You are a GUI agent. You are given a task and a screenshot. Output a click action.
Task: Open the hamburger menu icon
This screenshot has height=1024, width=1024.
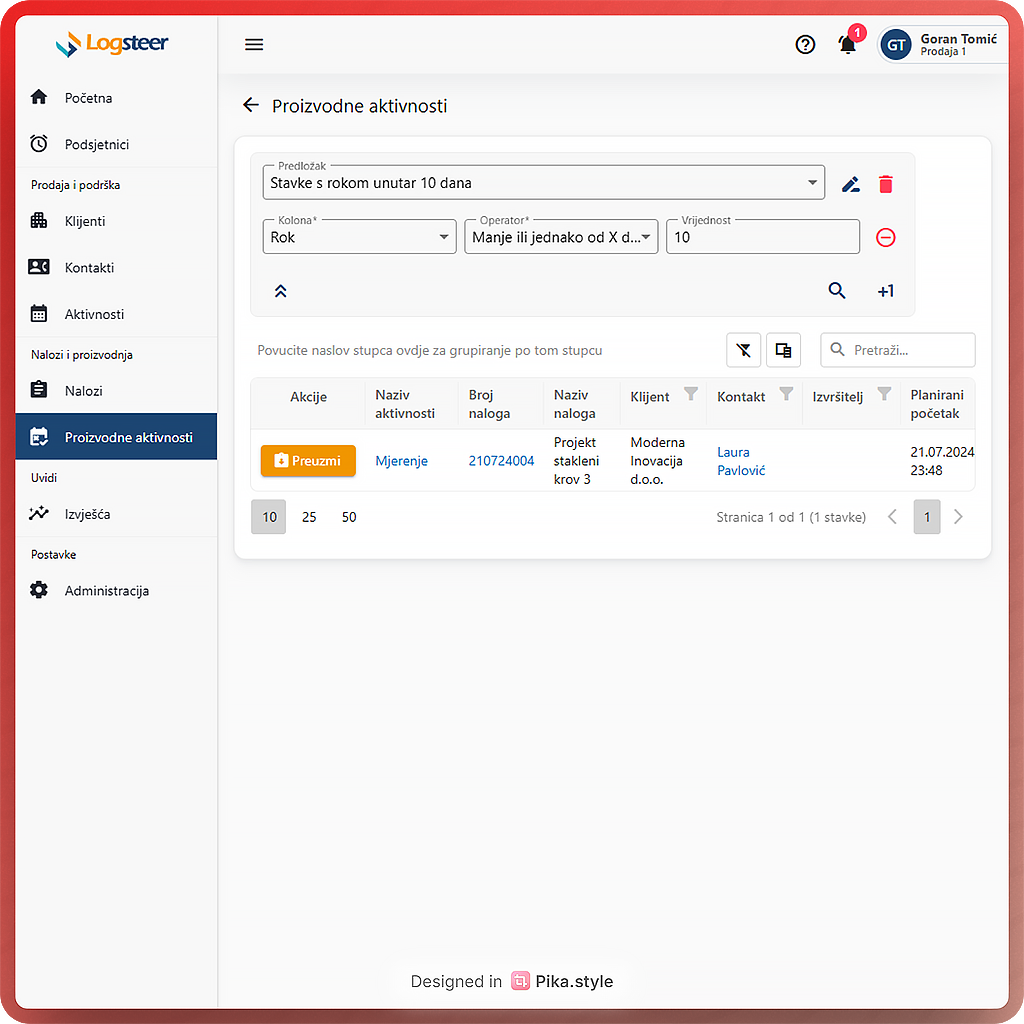[254, 44]
